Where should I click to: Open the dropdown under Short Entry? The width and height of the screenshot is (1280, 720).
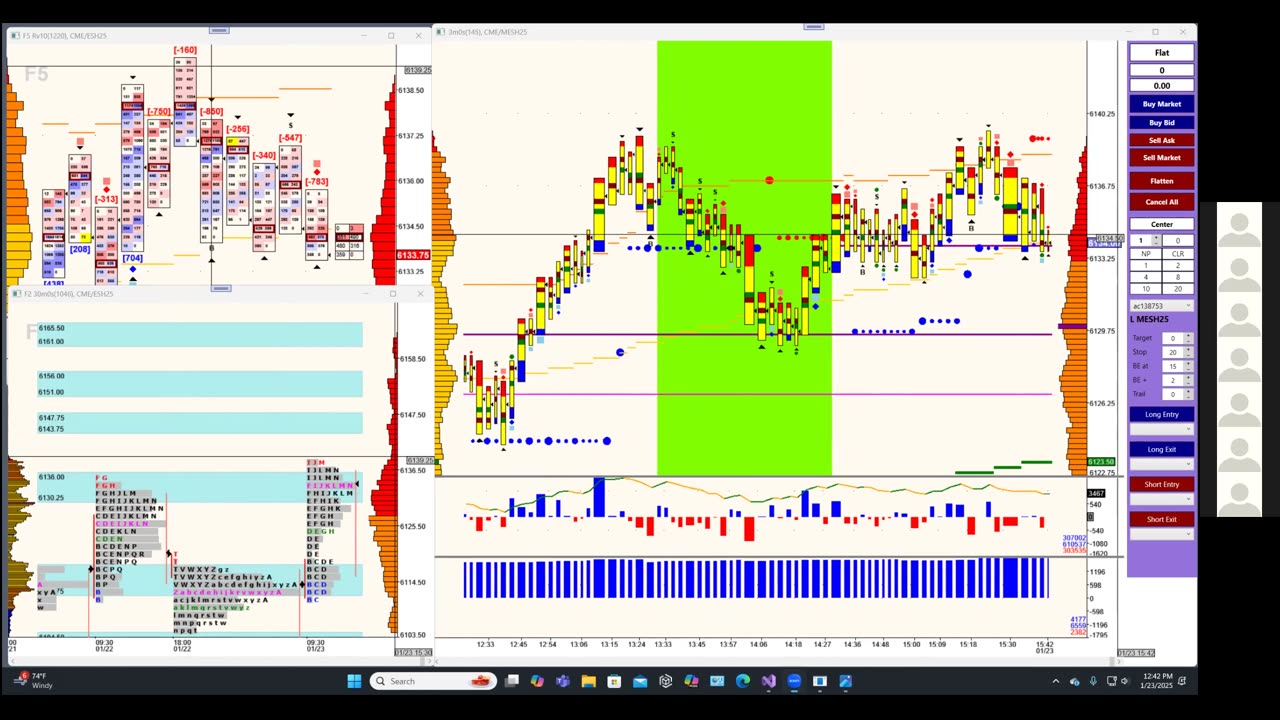point(1161,499)
